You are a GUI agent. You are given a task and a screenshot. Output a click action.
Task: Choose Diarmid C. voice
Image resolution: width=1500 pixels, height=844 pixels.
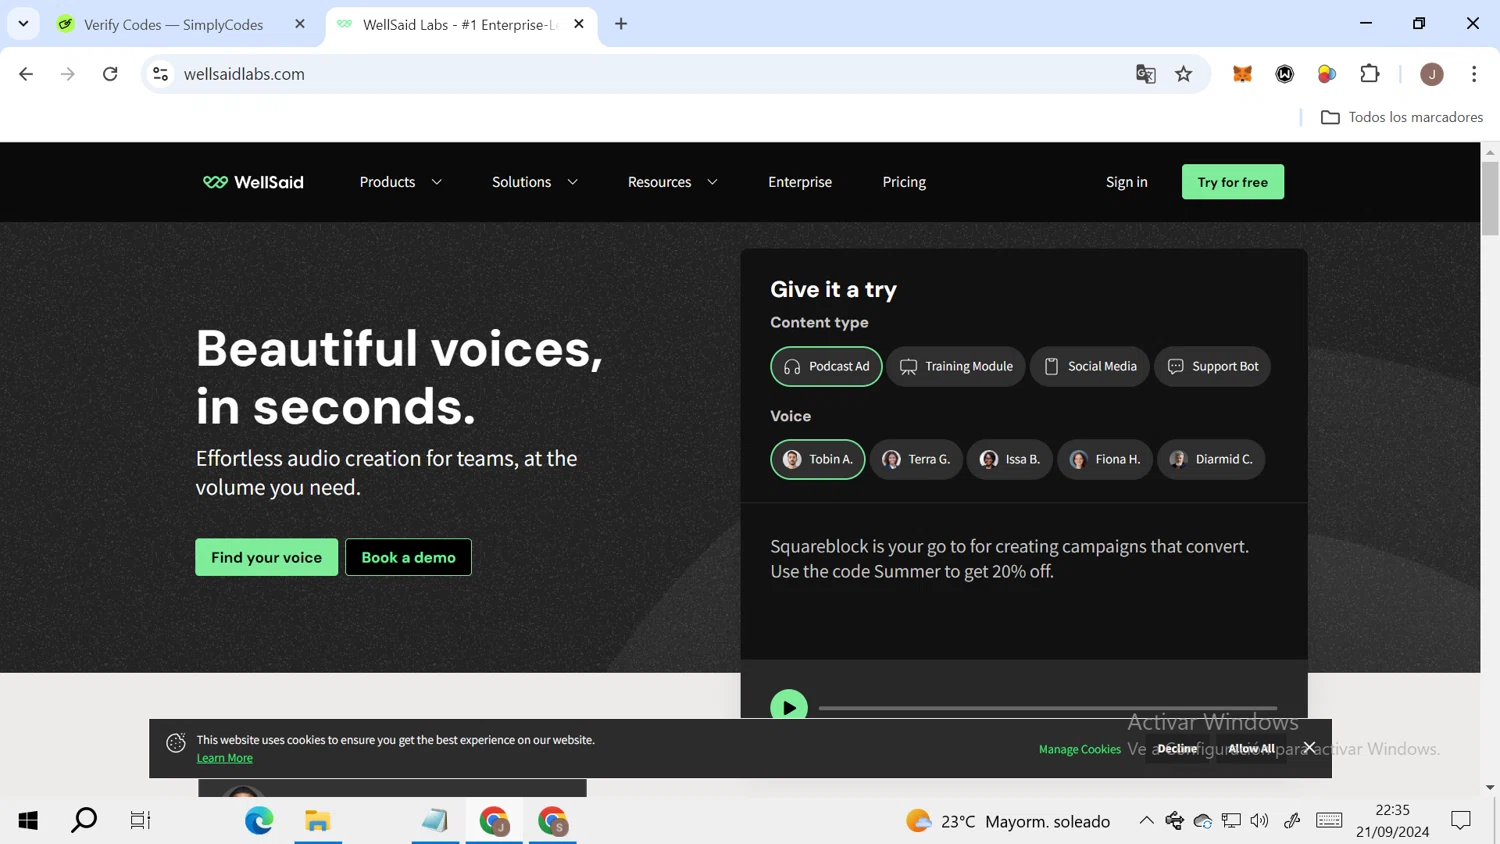point(1211,459)
